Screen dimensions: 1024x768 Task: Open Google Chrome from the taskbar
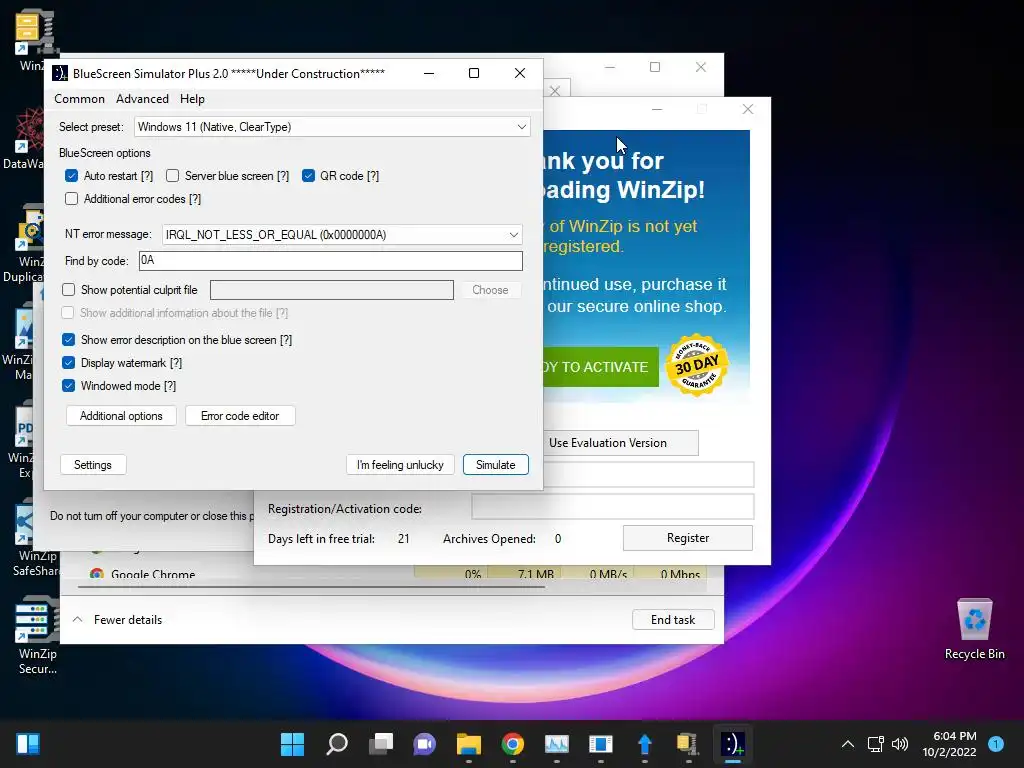(513, 744)
